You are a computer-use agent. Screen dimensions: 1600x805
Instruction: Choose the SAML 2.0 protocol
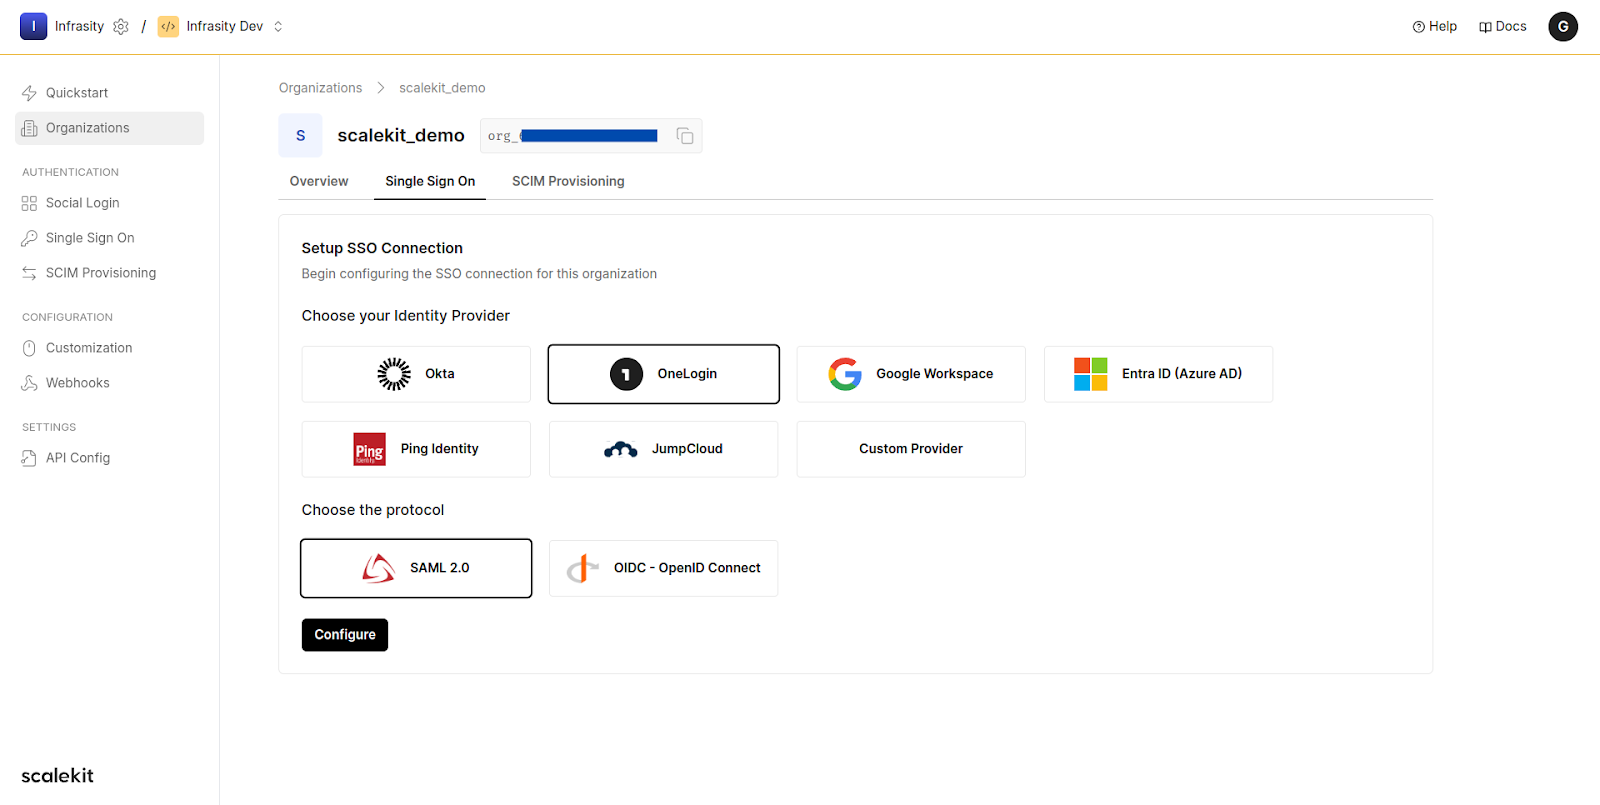[x=416, y=568]
